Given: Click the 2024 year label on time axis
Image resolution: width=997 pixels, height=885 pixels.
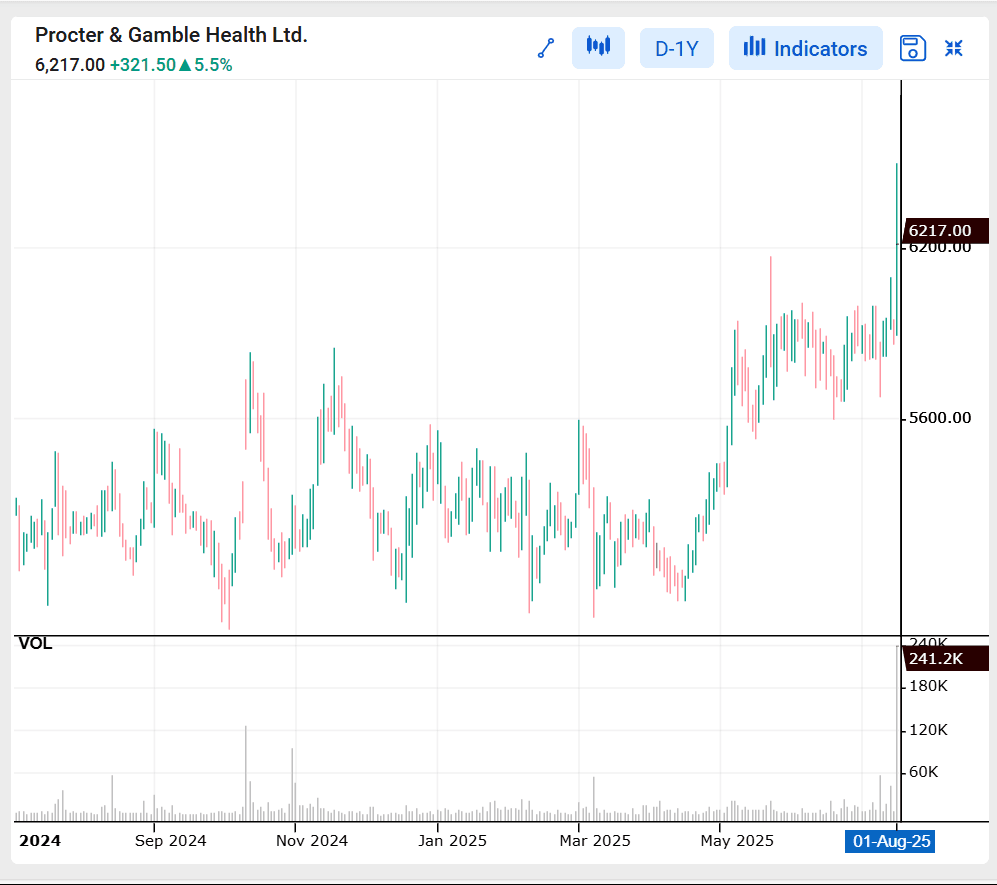Looking at the screenshot, I should pyautogui.click(x=40, y=840).
